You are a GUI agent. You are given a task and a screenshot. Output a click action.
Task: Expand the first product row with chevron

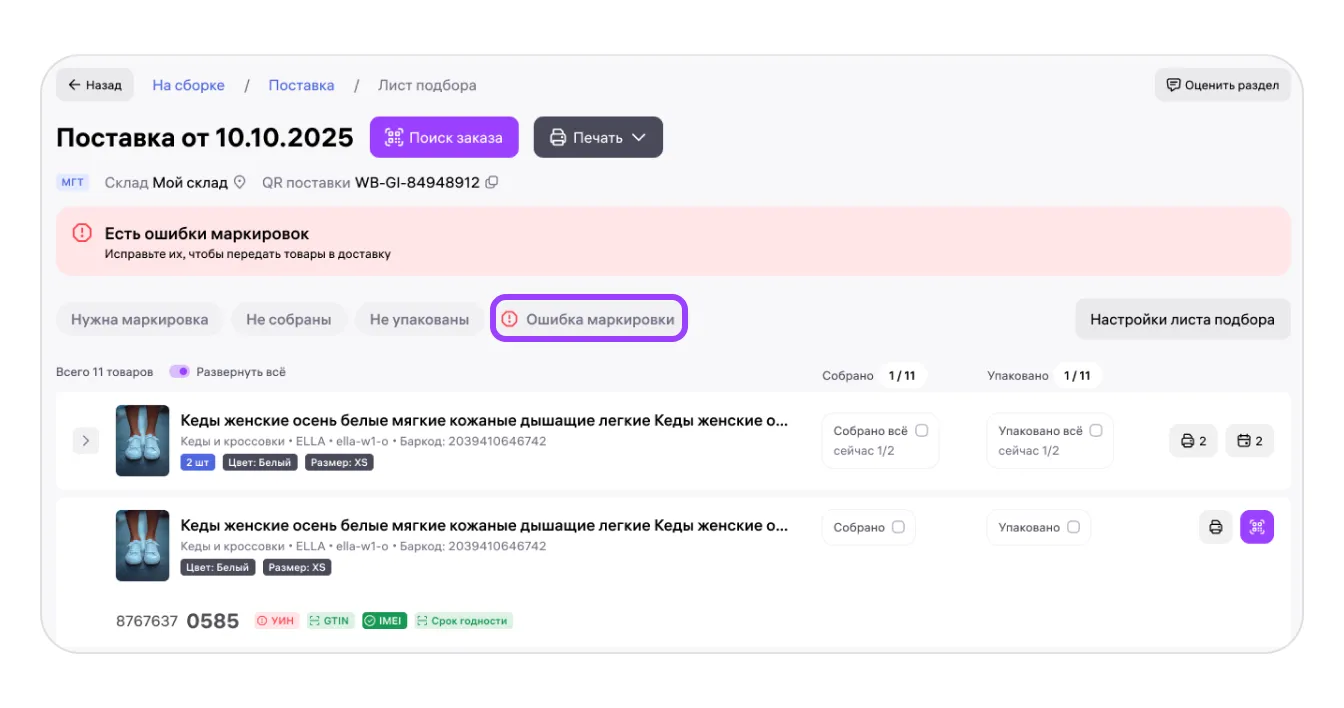[x=86, y=441]
